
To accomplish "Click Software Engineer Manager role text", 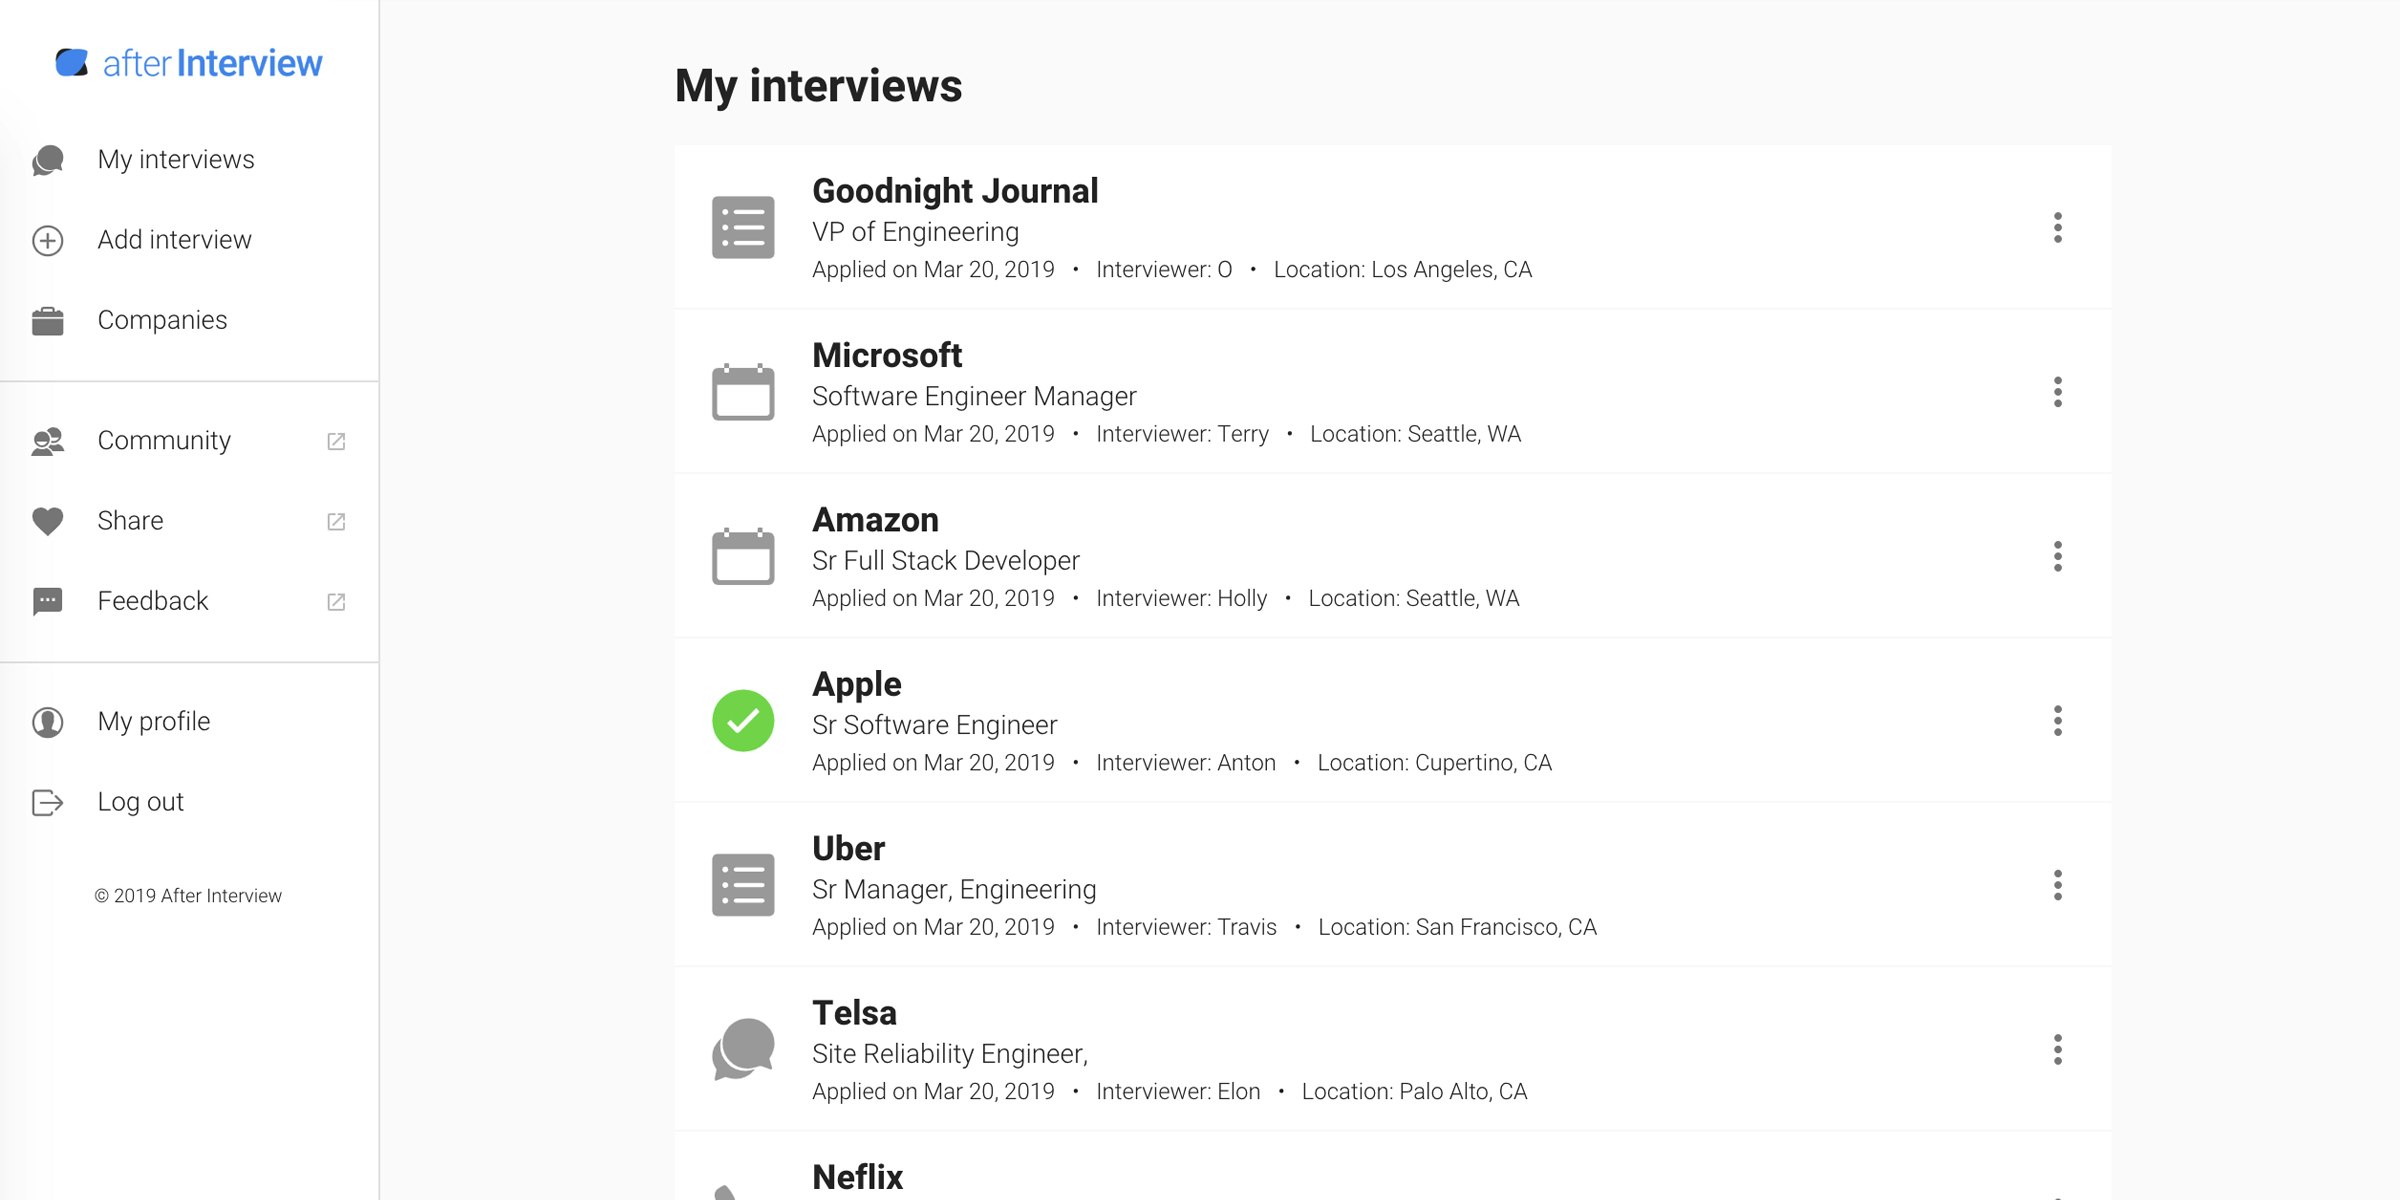I will point(974,396).
